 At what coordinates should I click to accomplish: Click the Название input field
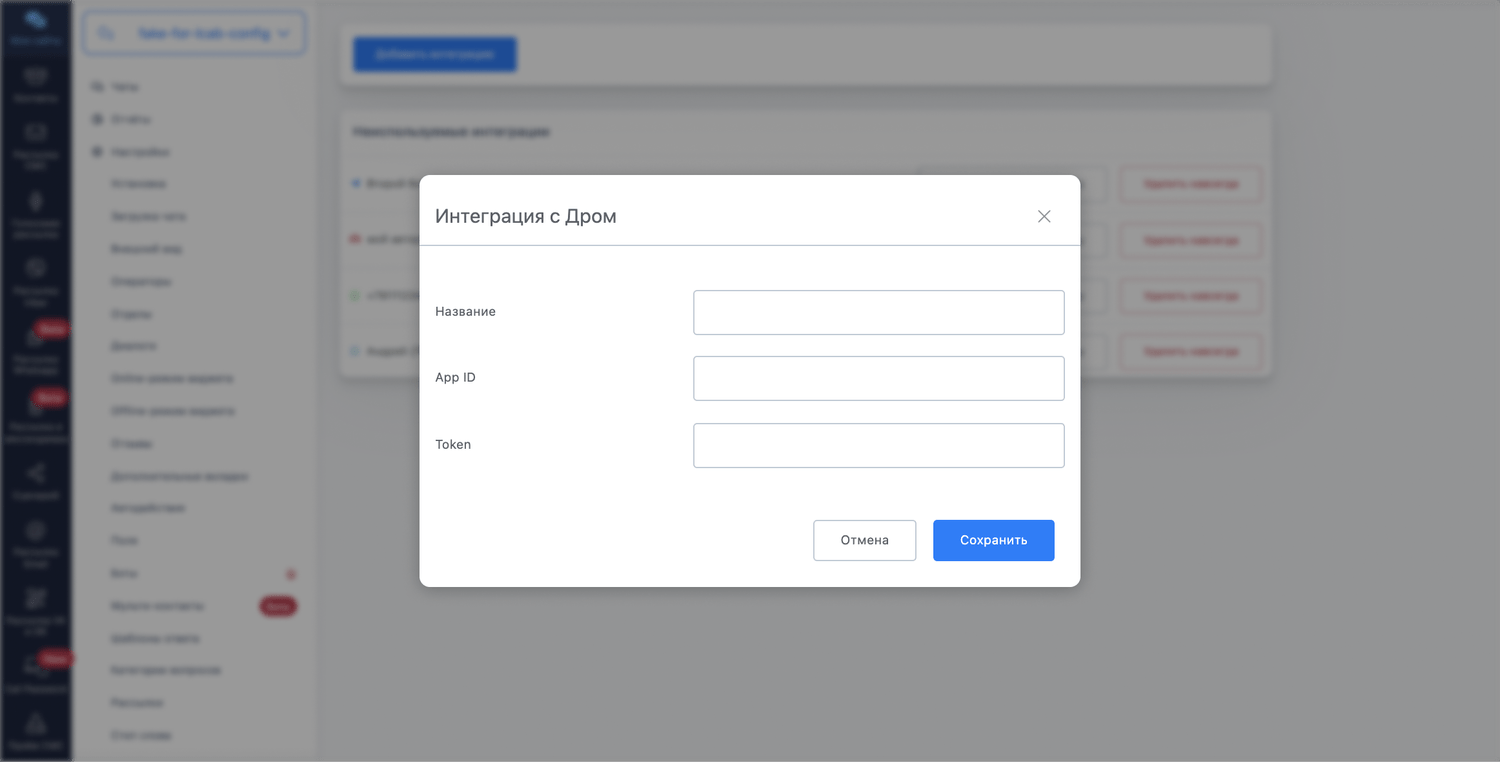click(879, 312)
